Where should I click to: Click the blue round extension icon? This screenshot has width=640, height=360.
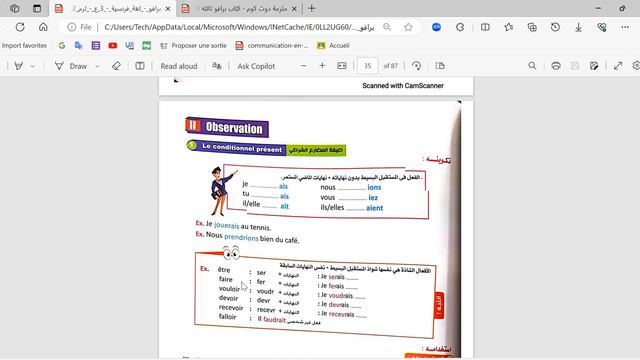coord(436,27)
